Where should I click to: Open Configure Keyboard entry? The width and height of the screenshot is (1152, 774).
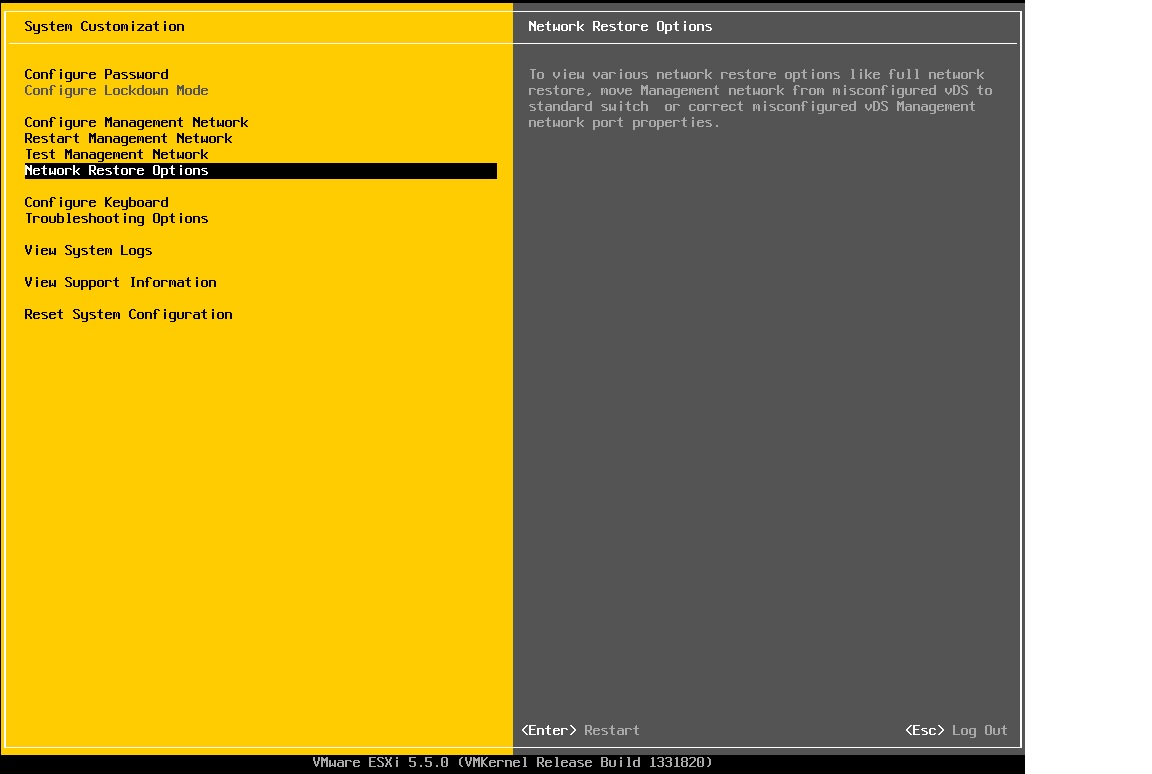click(x=96, y=203)
